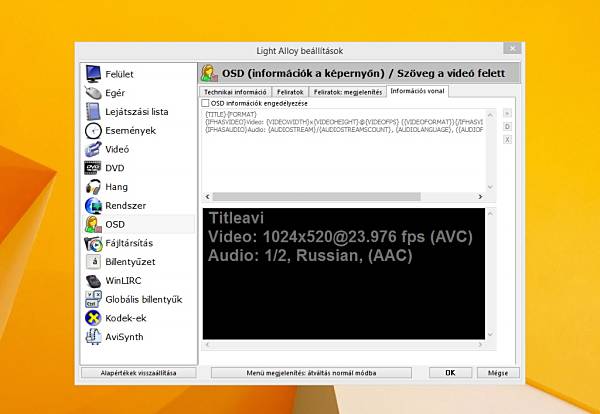Select the Hang headphones icon
The height and width of the screenshot is (414, 600).
point(93,187)
